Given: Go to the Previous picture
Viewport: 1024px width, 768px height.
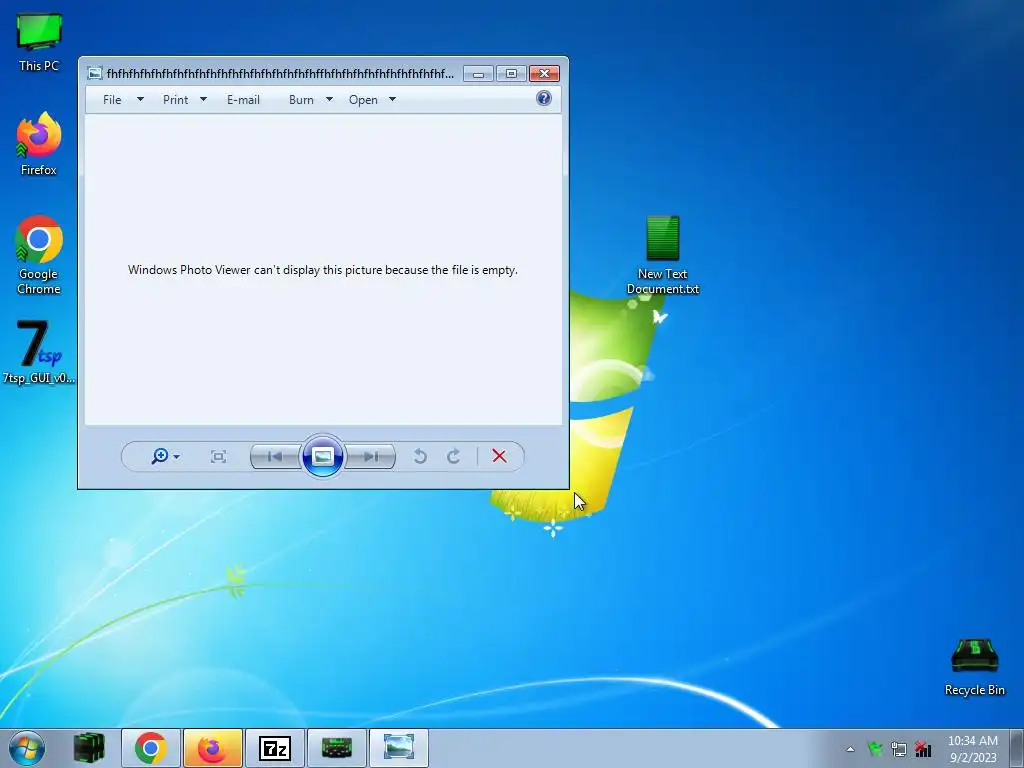Looking at the screenshot, I should (275, 456).
